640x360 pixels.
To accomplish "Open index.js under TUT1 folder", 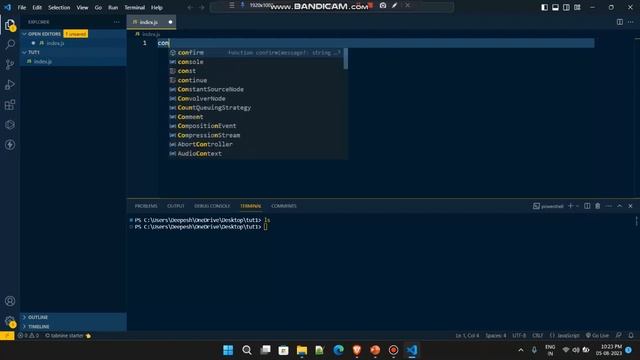I will [73, 62].
